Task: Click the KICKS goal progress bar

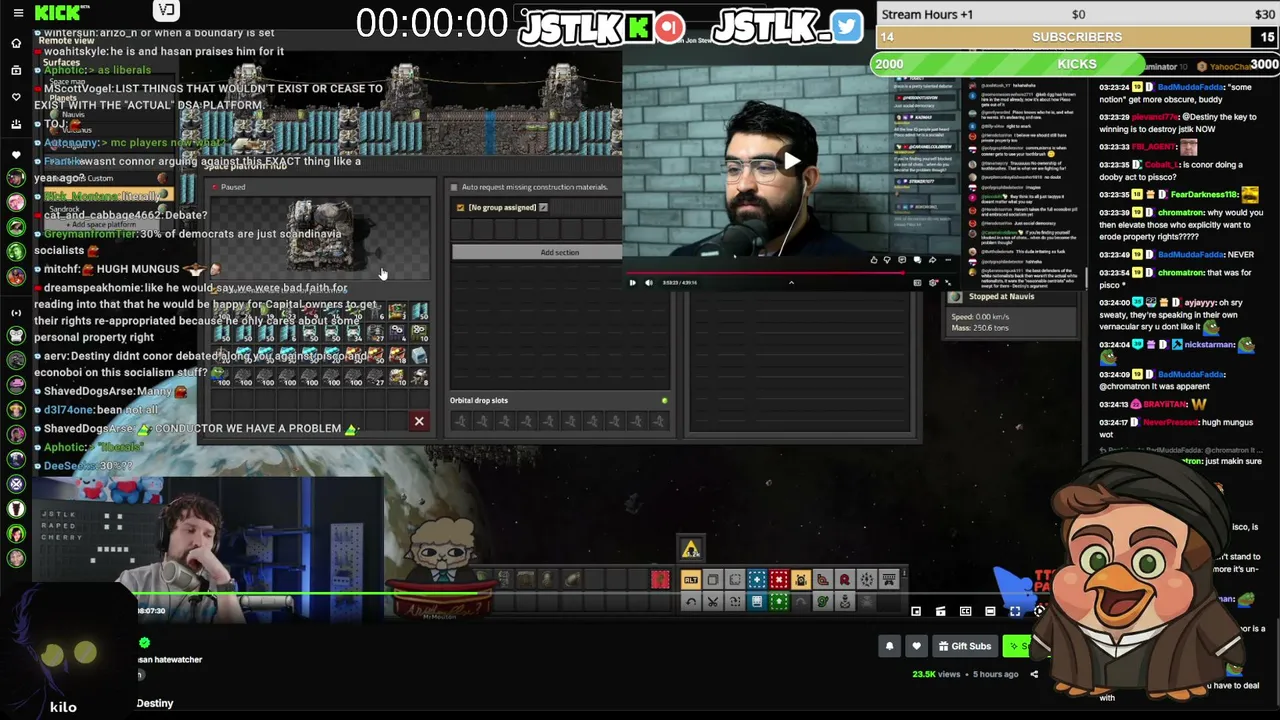Action: pyautogui.click(x=1076, y=64)
